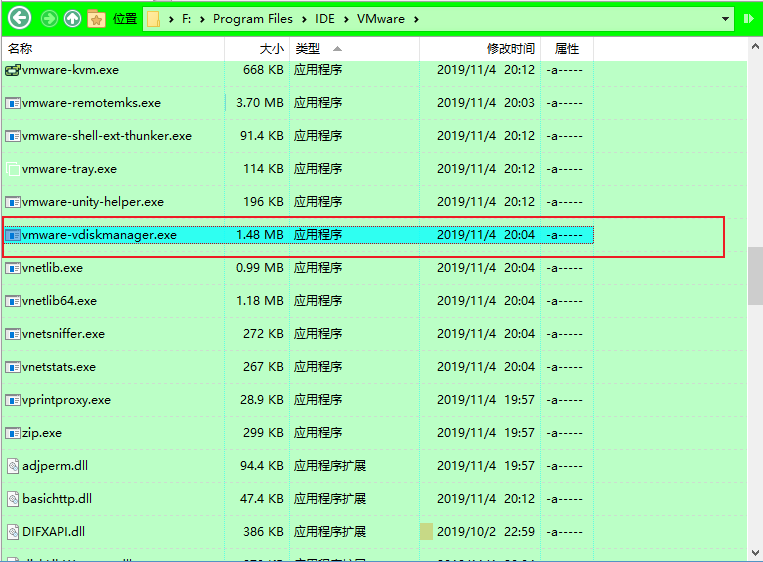Click the go button right of address bar

[748, 19]
